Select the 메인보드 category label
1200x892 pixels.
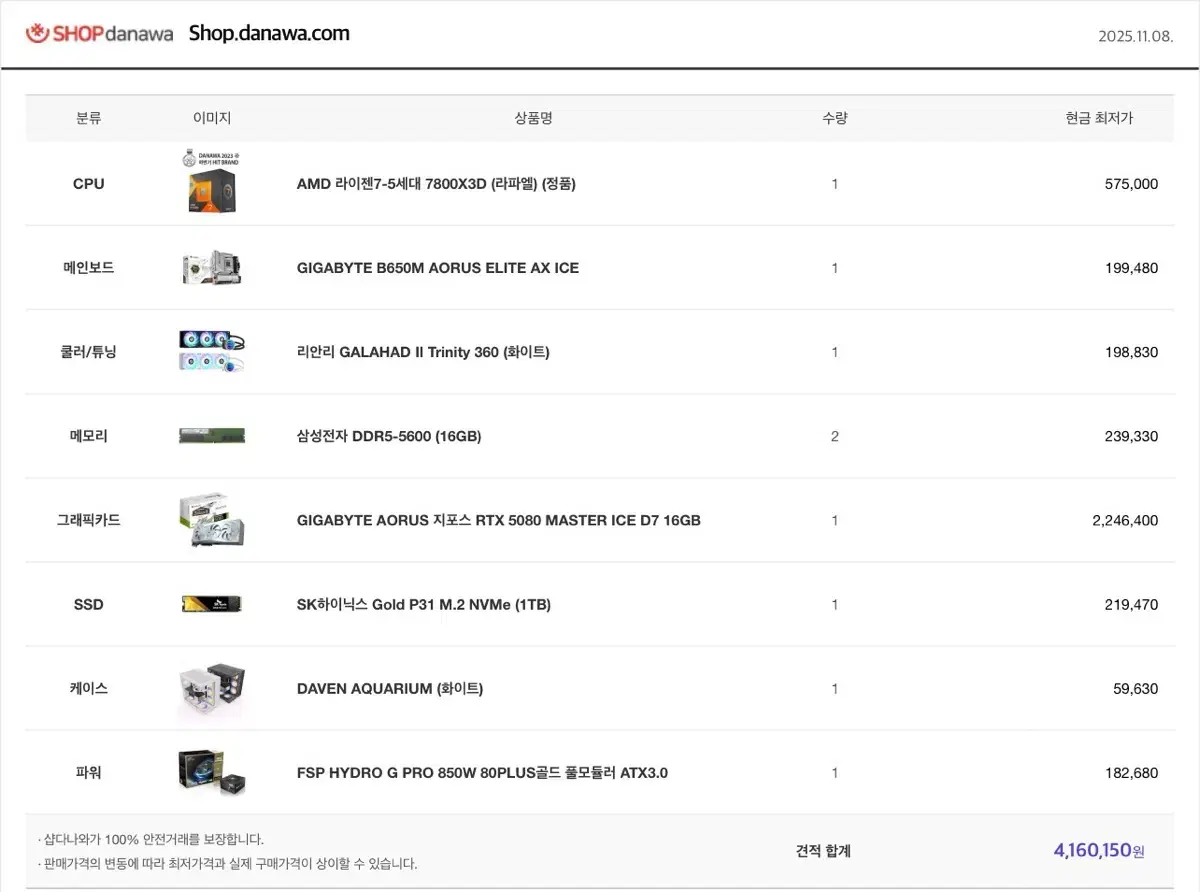coord(88,268)
